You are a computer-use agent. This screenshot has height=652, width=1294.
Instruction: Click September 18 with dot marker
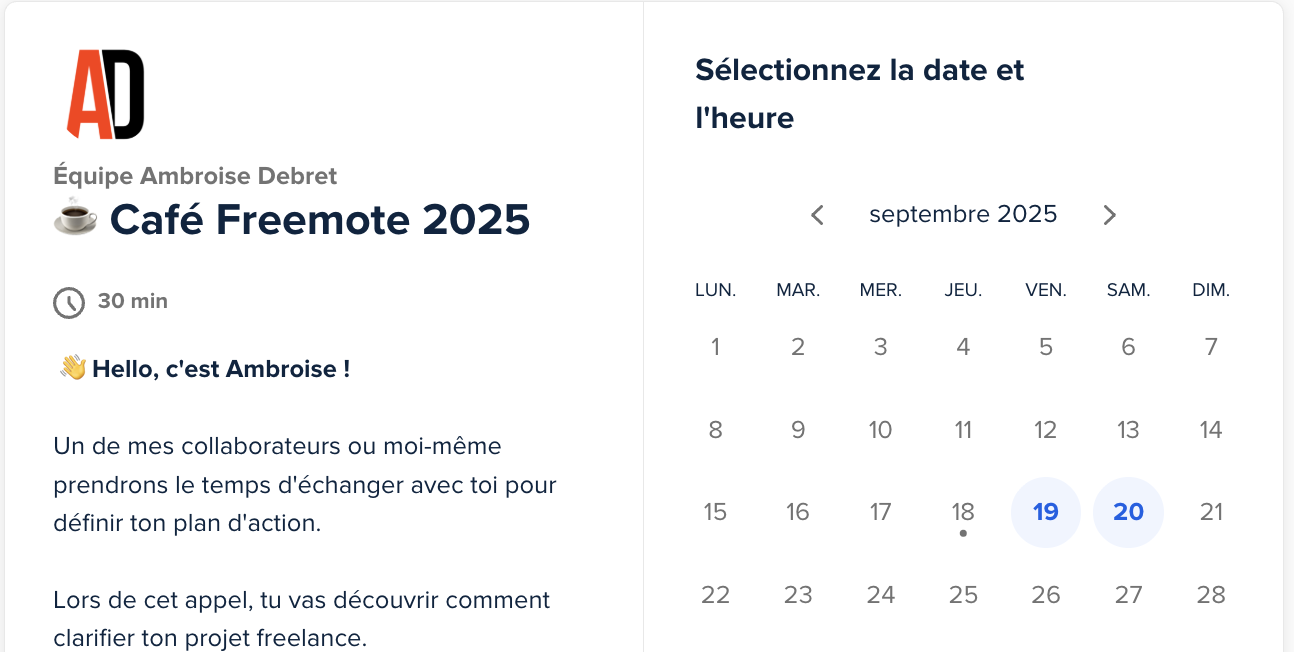(x=963, y=512)
